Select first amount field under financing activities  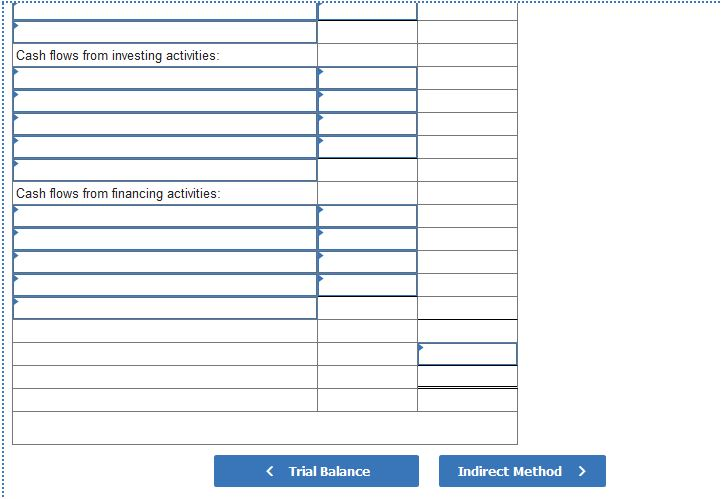(x=367, y=216)
